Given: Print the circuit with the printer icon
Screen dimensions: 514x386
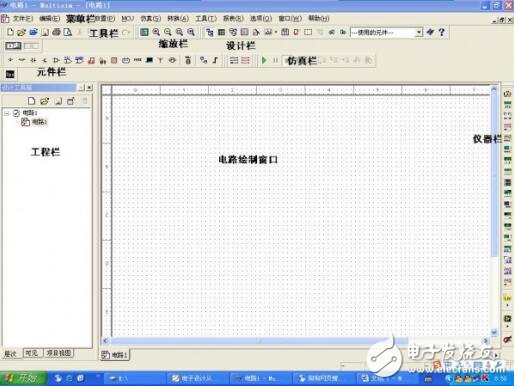Looking at the screenshot, I should click(x=57, y=32).
